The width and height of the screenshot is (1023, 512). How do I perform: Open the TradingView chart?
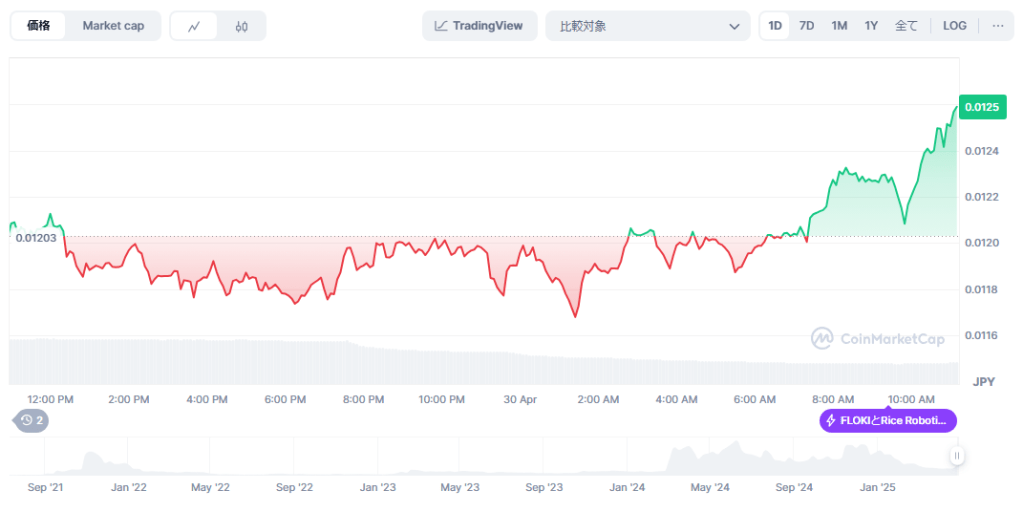[479, 26]
